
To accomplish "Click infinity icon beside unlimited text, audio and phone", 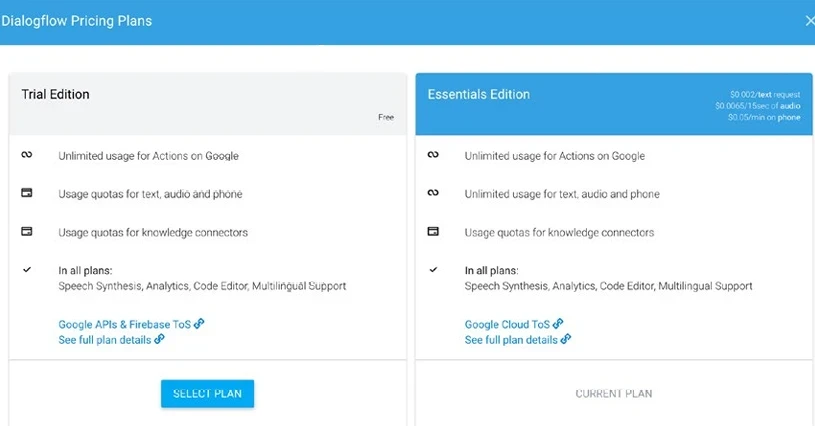I will tap(433, 193).
